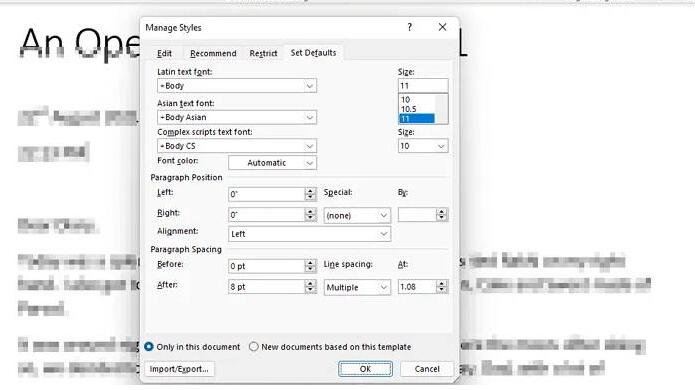695x390 pixels.
Task: Decrease the Right indent with down arrow
Action: 310,218
